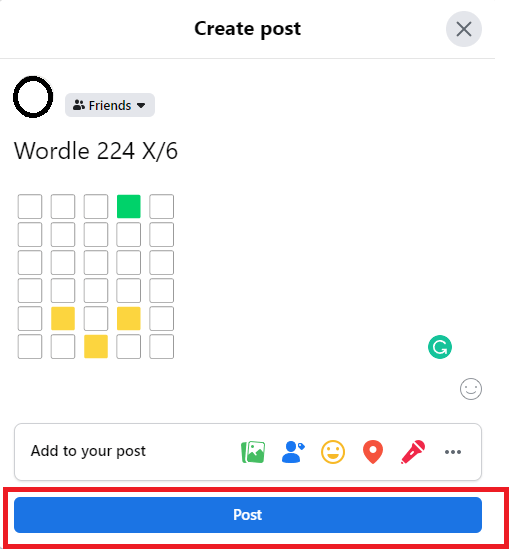Close the Create post dialog
The height and width of the screenshot is (549, 527).
click(x=464, y=29)
